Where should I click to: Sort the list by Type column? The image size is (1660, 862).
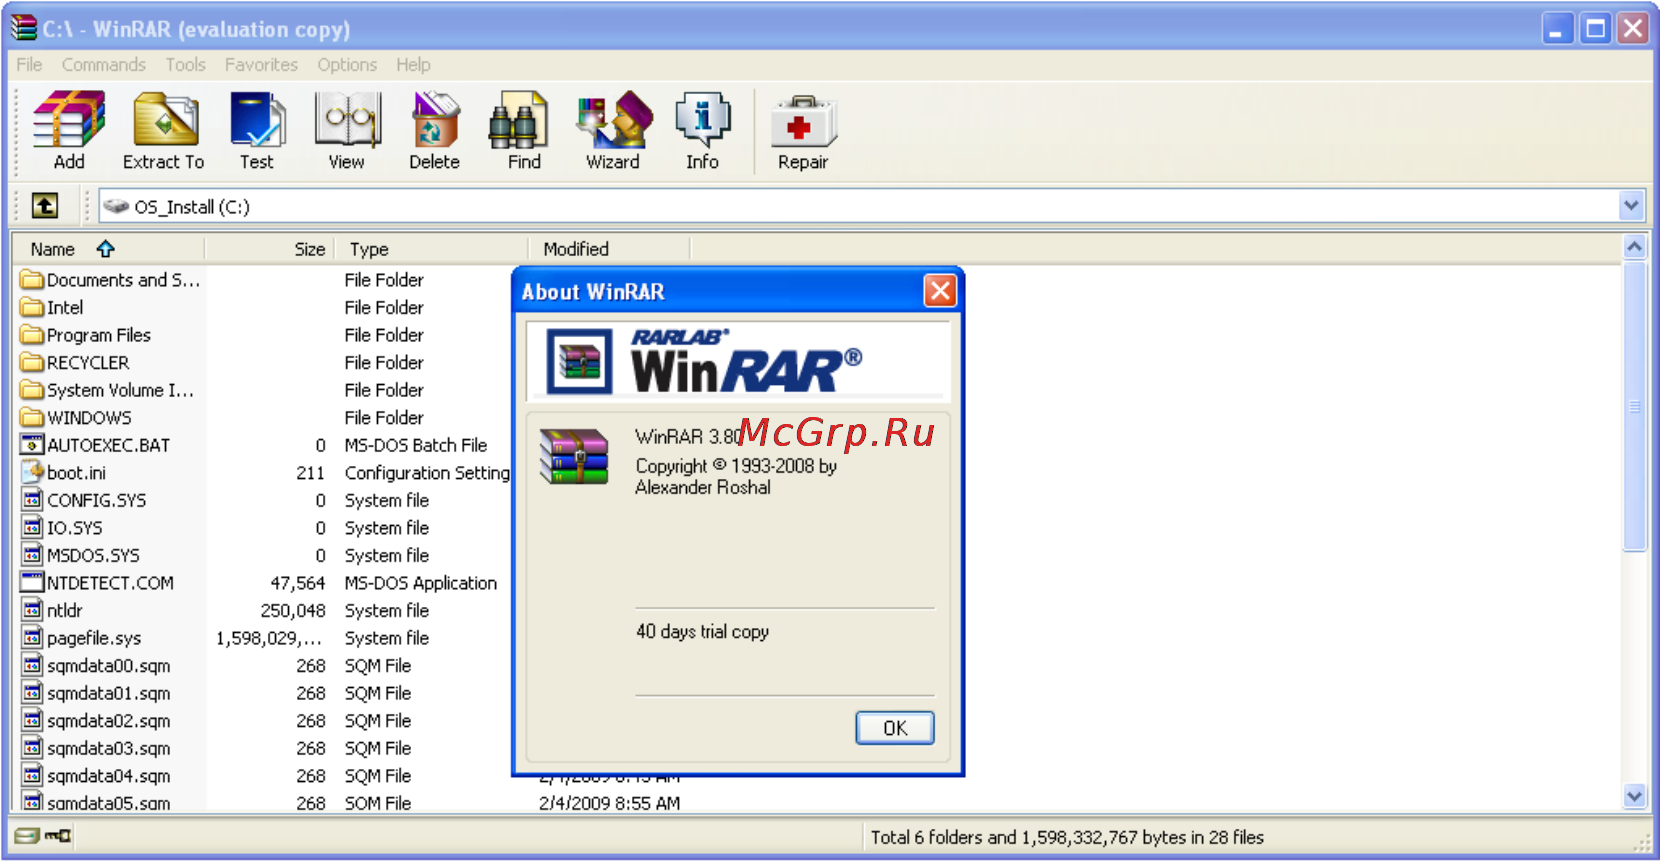point(431,249)
